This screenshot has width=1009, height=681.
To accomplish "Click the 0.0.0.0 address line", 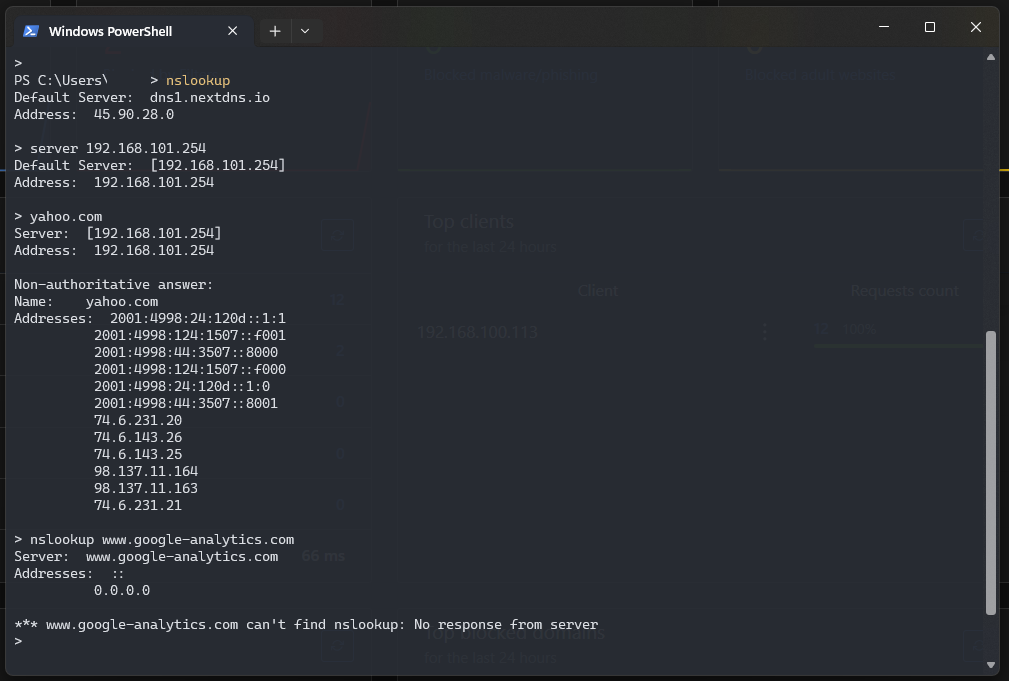I will coord(122,590).
